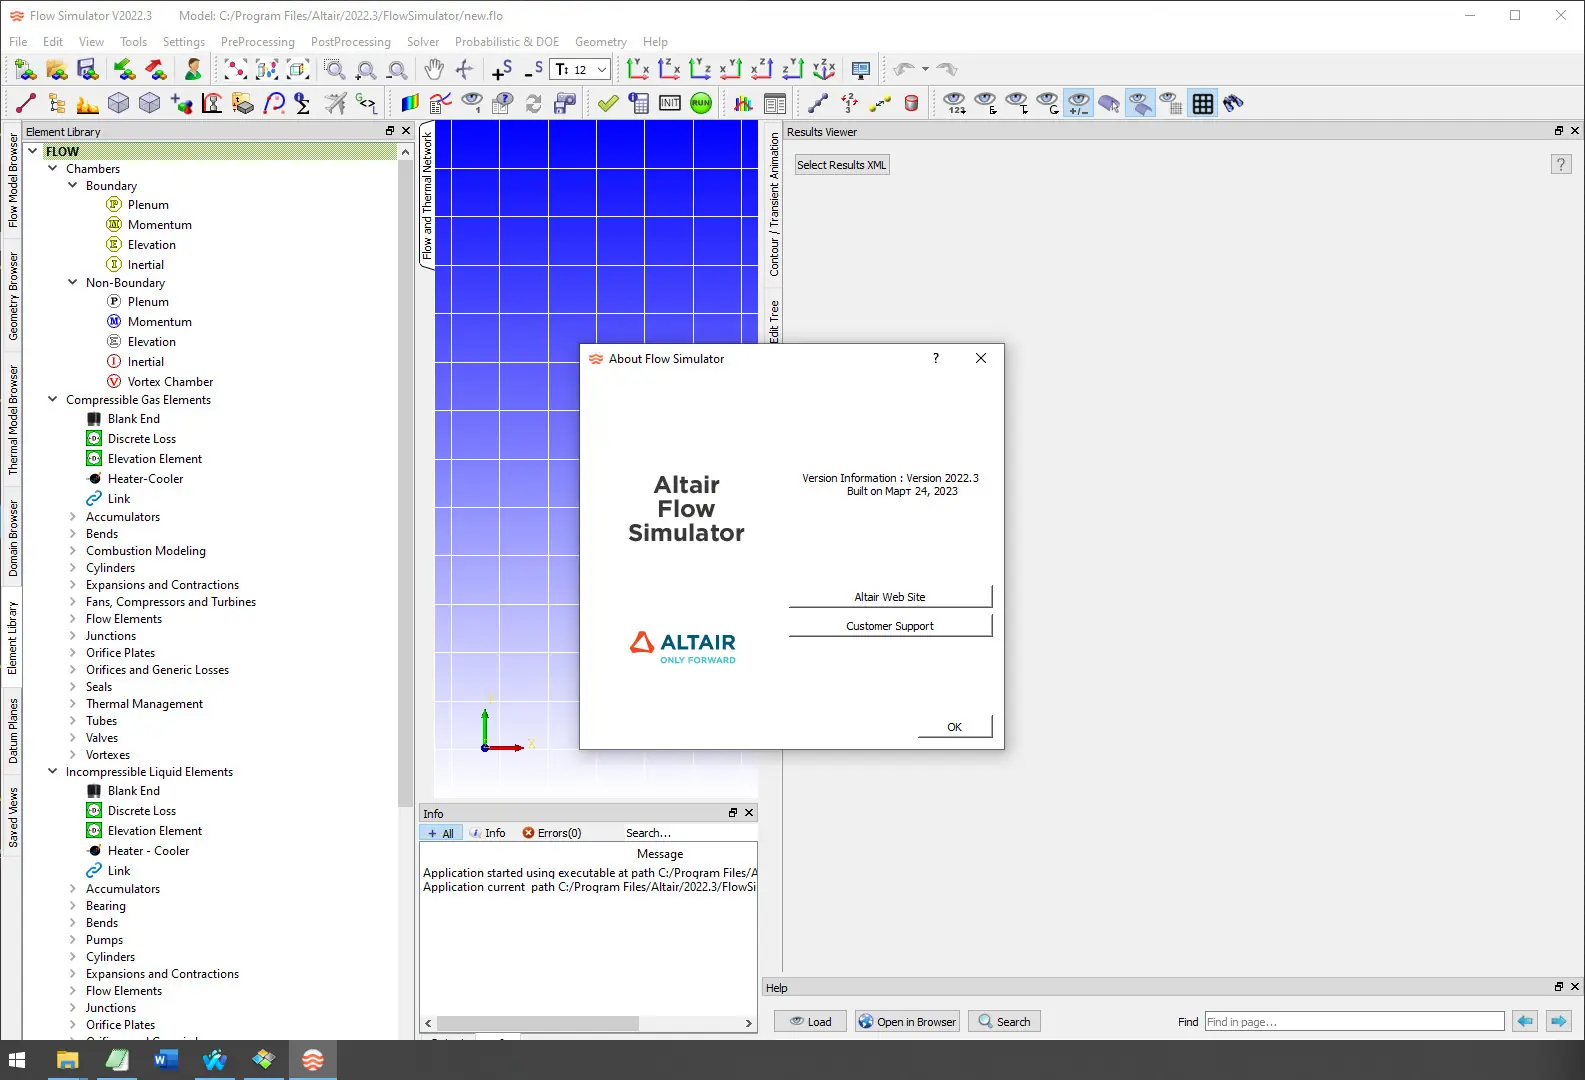Screen dimensions: 1585x1080
Task: Toggle the eye icon labeled 123
Action: click(x=955, y=103)
